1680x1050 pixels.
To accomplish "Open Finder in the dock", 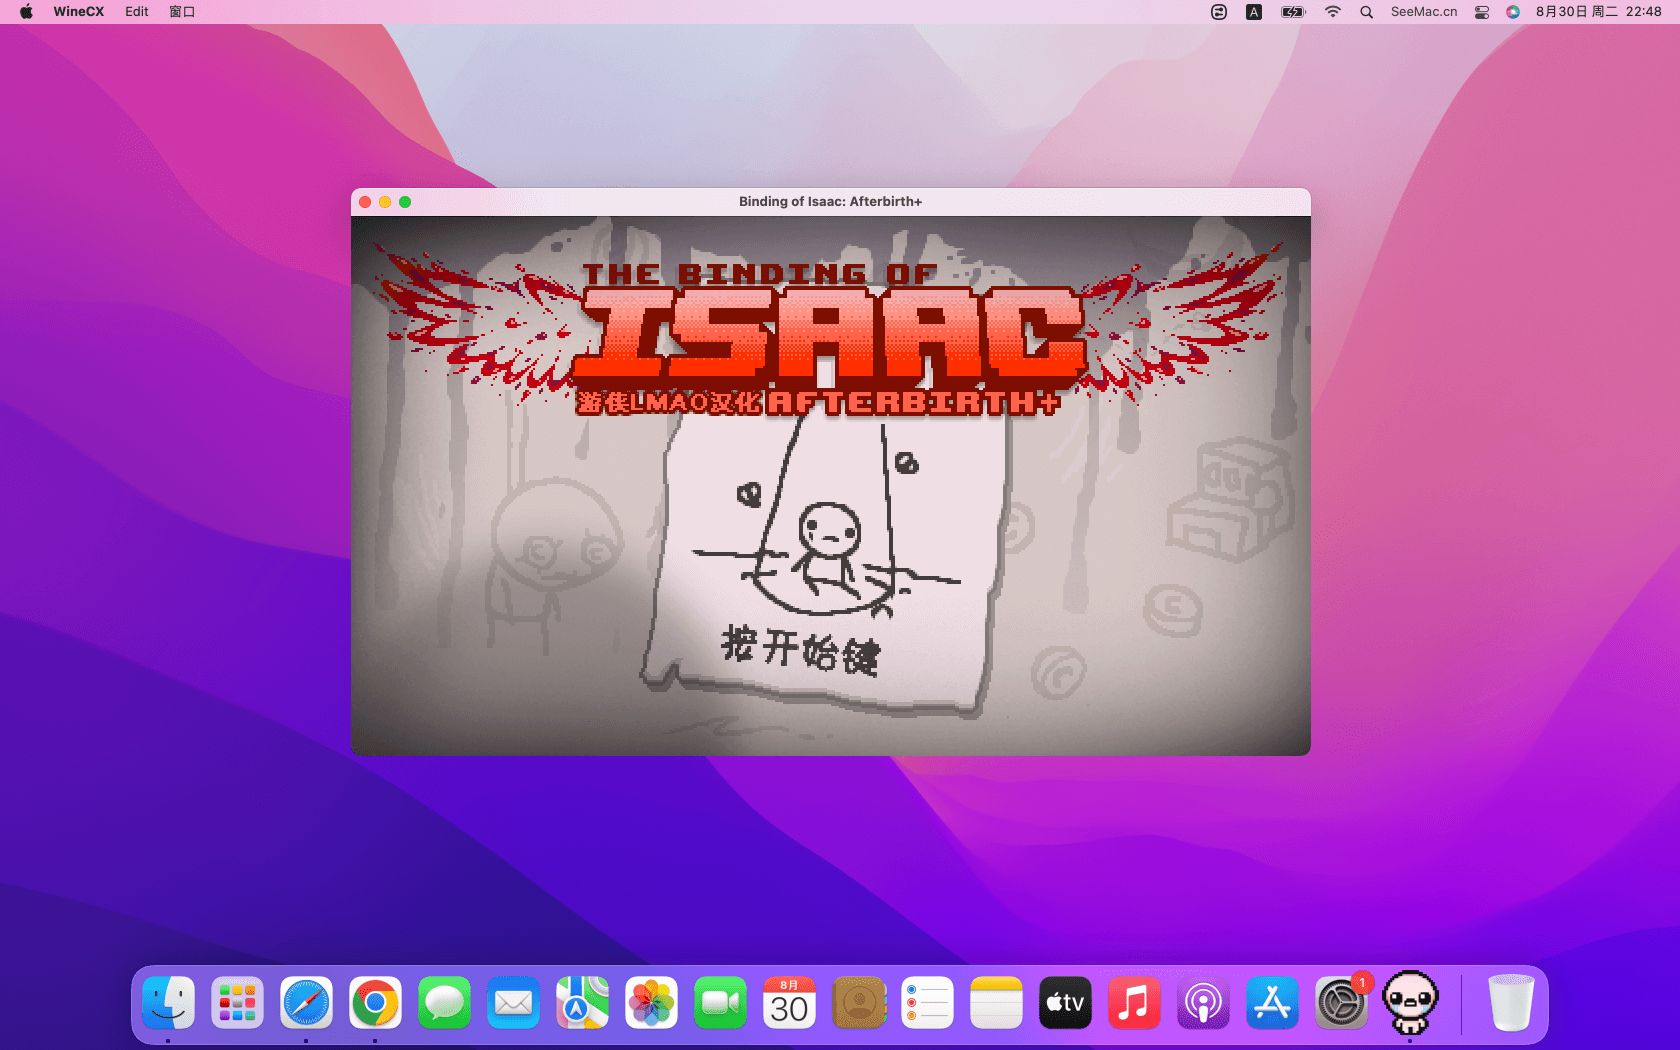I will [x=168, y=1003].
